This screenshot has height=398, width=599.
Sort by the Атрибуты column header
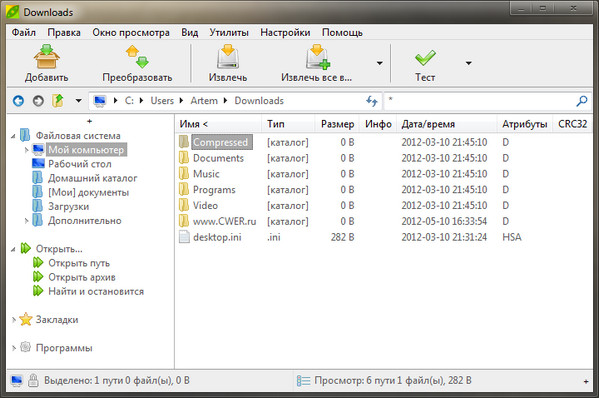pyautogui.click(x=525, y=124)
